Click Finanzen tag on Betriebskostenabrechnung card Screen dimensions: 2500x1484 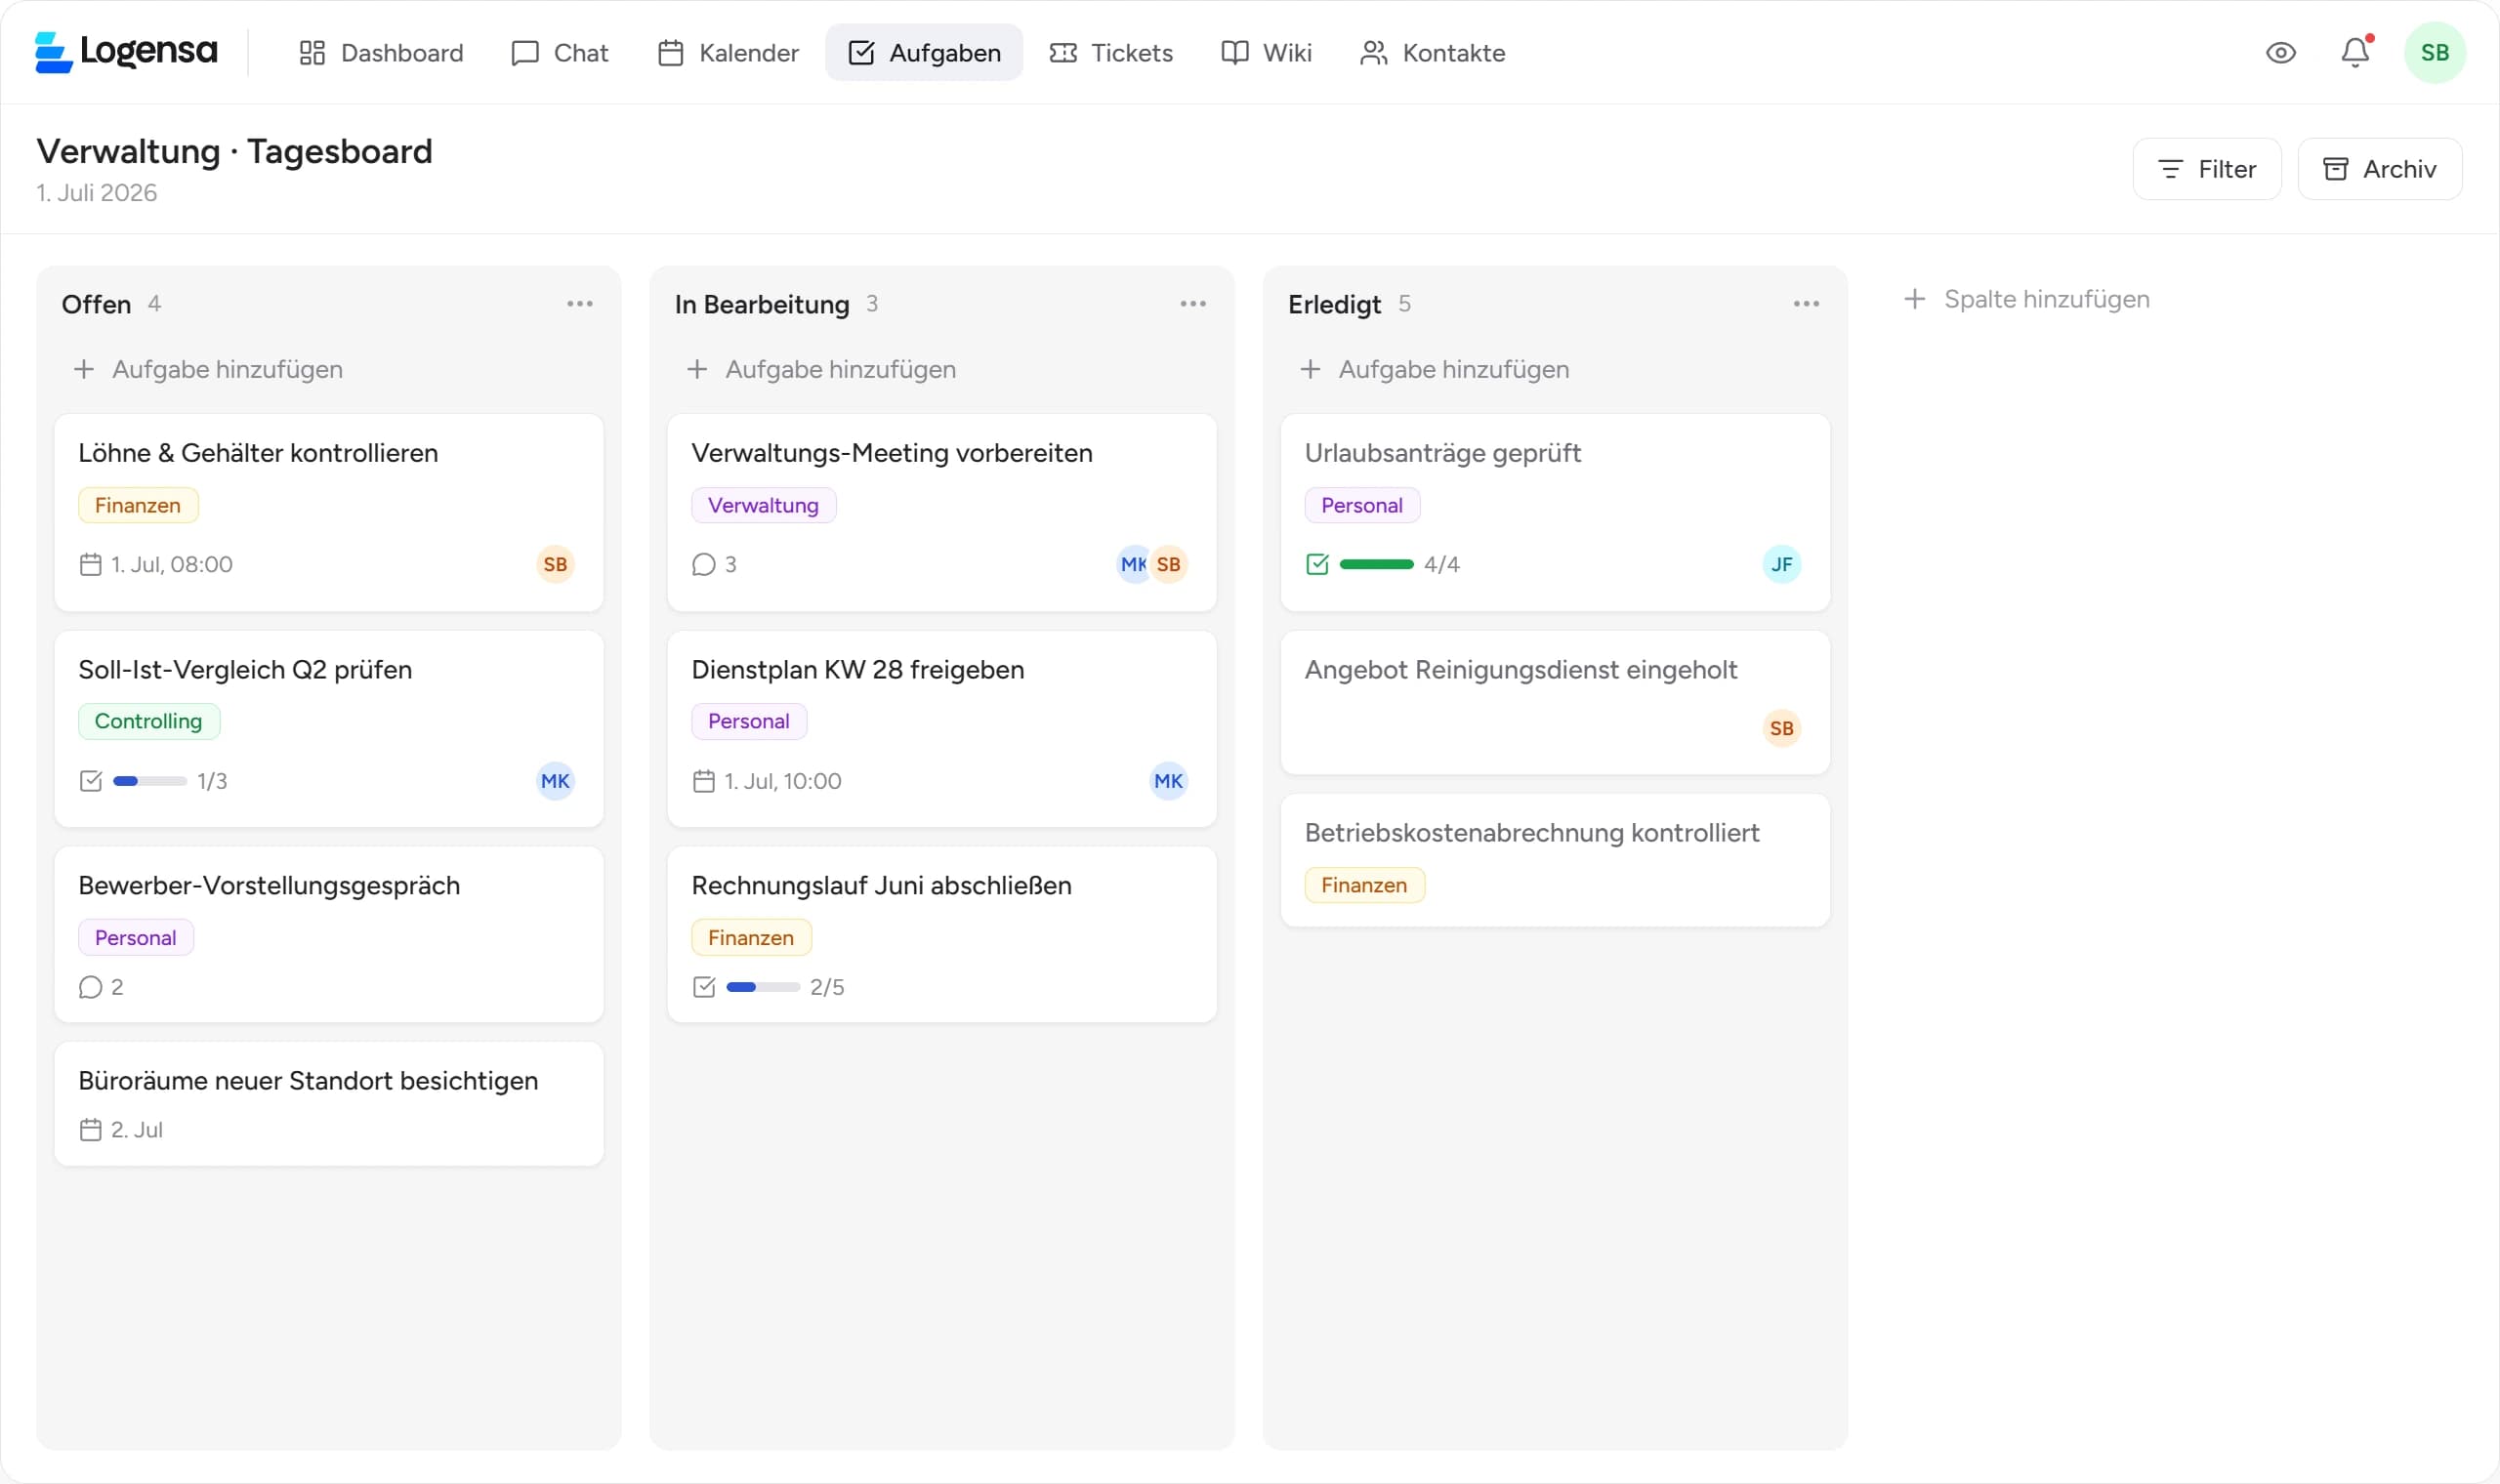click(x=1364, y=885)
